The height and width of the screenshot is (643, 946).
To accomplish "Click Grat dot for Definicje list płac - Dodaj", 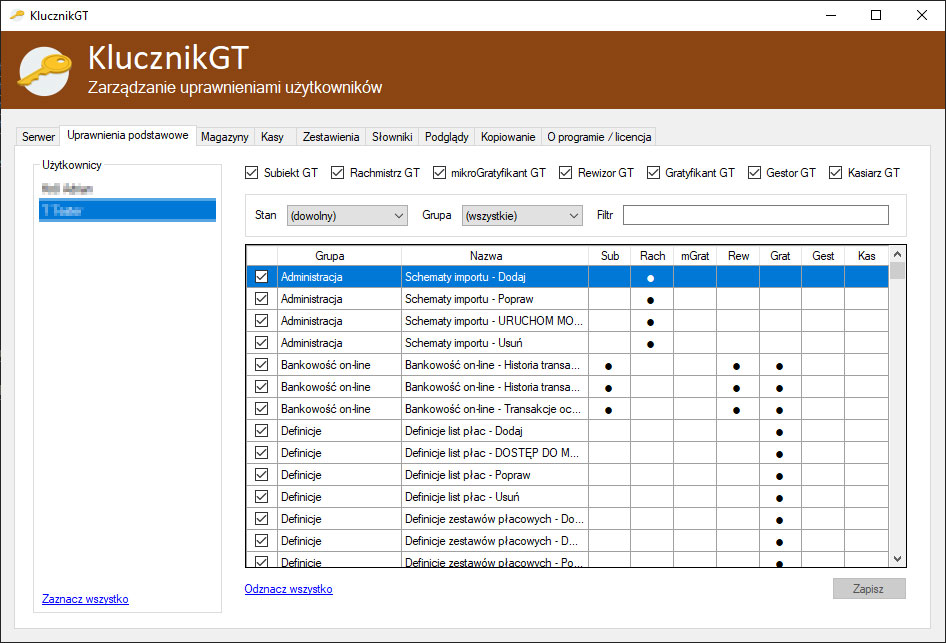I will 779,432.
